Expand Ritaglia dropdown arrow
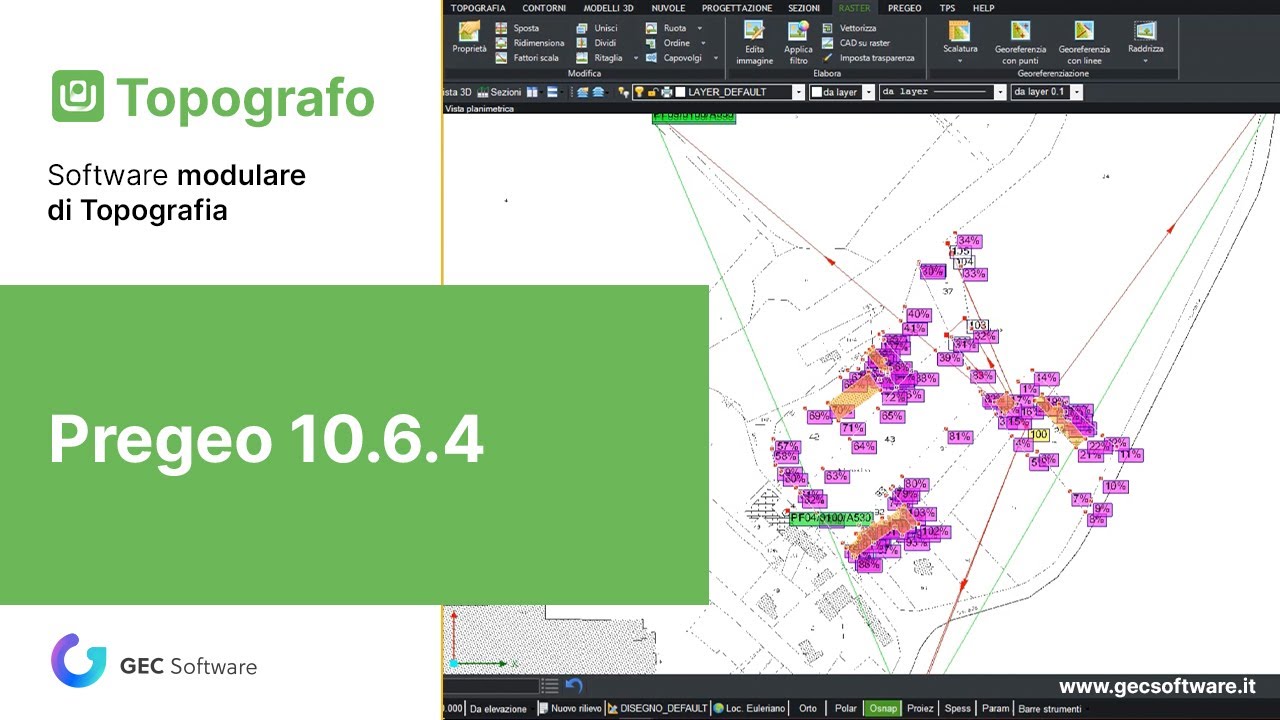The image size is (1280, 720). (x=635, y=58)
